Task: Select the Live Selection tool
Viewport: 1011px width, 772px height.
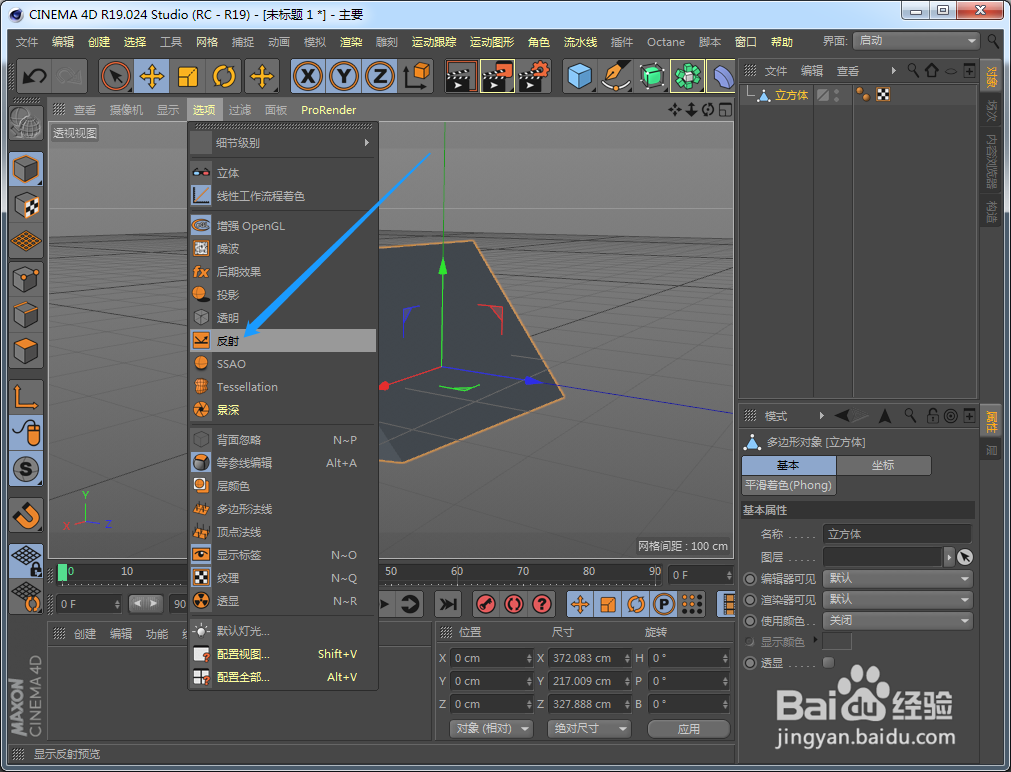Action: point(116,76)
